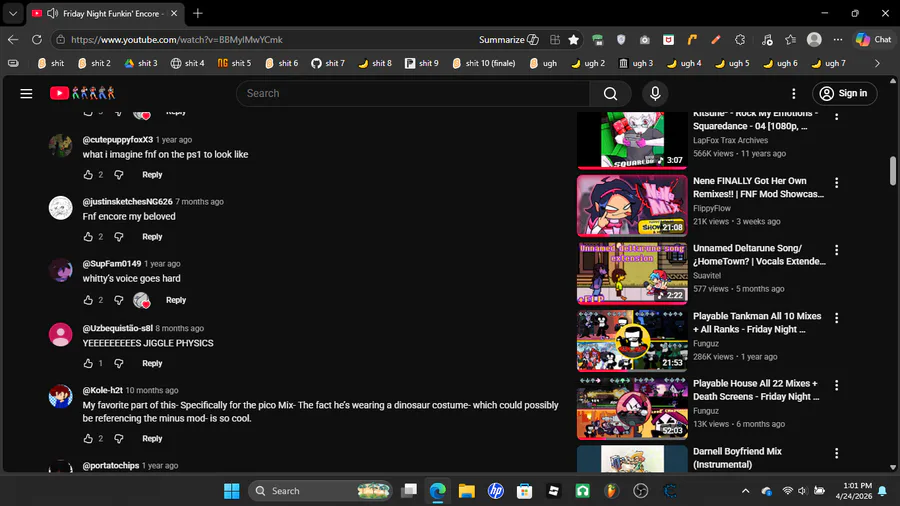The height and width of the screenshot is (506, 900).
Task: Dislike the comment by @cutepuppyfoxX3
Action: 119,174
